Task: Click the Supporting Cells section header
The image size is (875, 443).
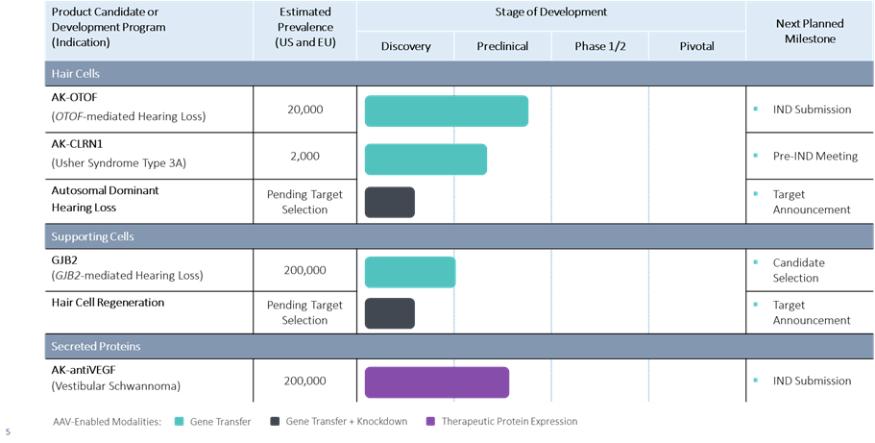Action: coord(92,237)
